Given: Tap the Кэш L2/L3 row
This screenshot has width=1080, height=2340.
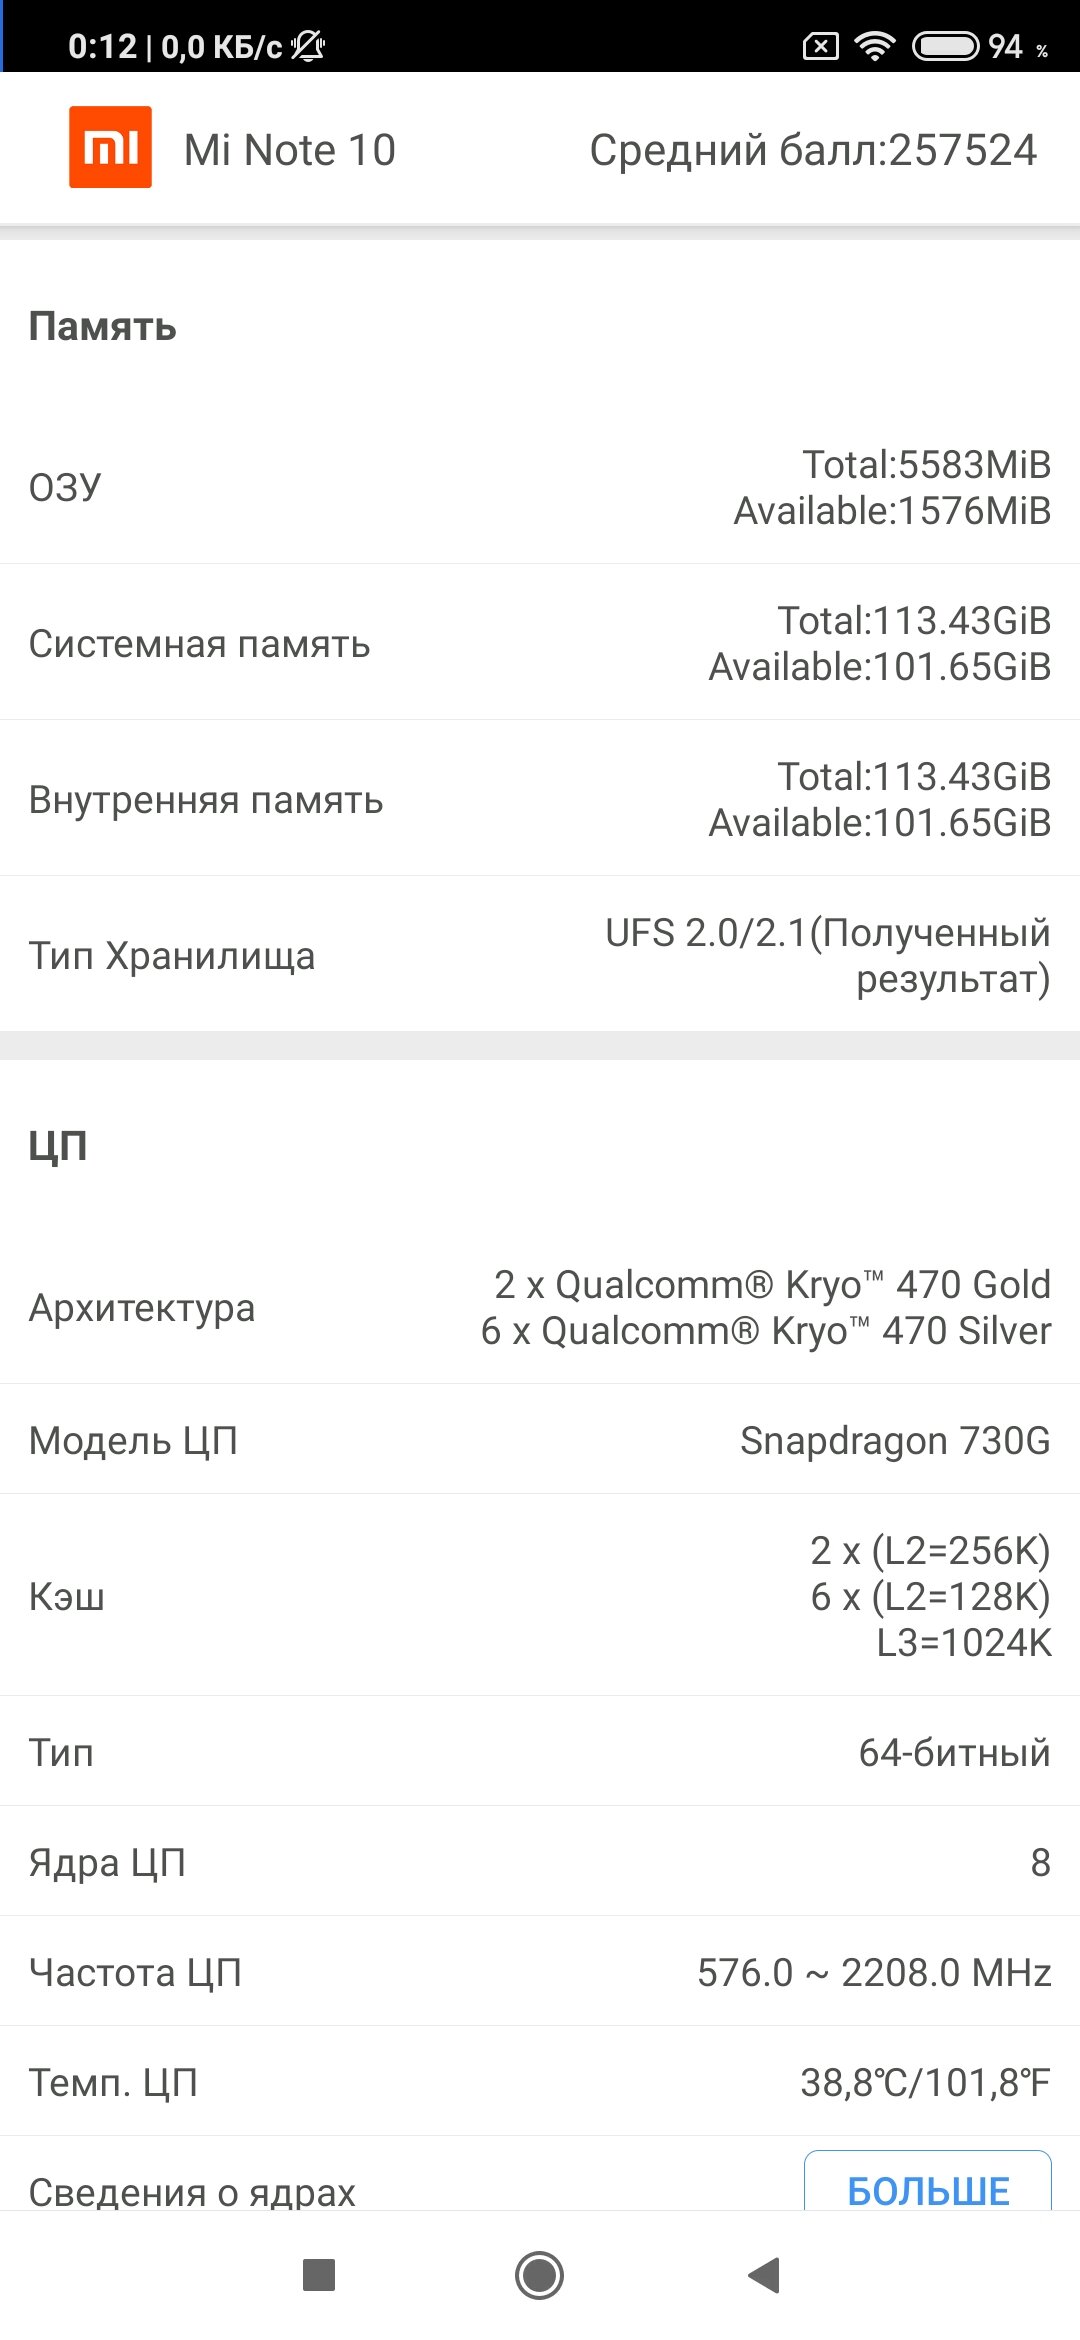Looking at the screenshot, I should tap(540, 1596).
